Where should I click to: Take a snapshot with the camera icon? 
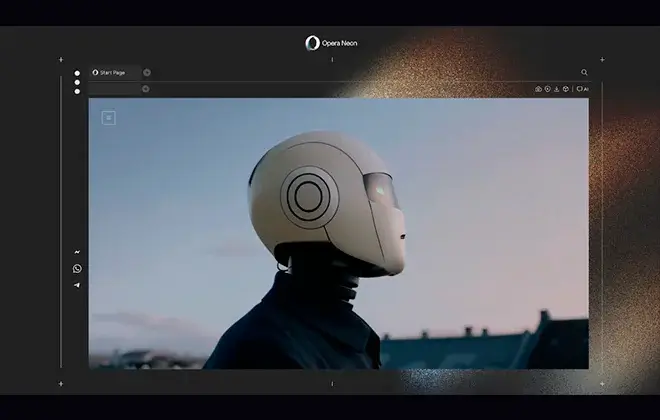538,89
